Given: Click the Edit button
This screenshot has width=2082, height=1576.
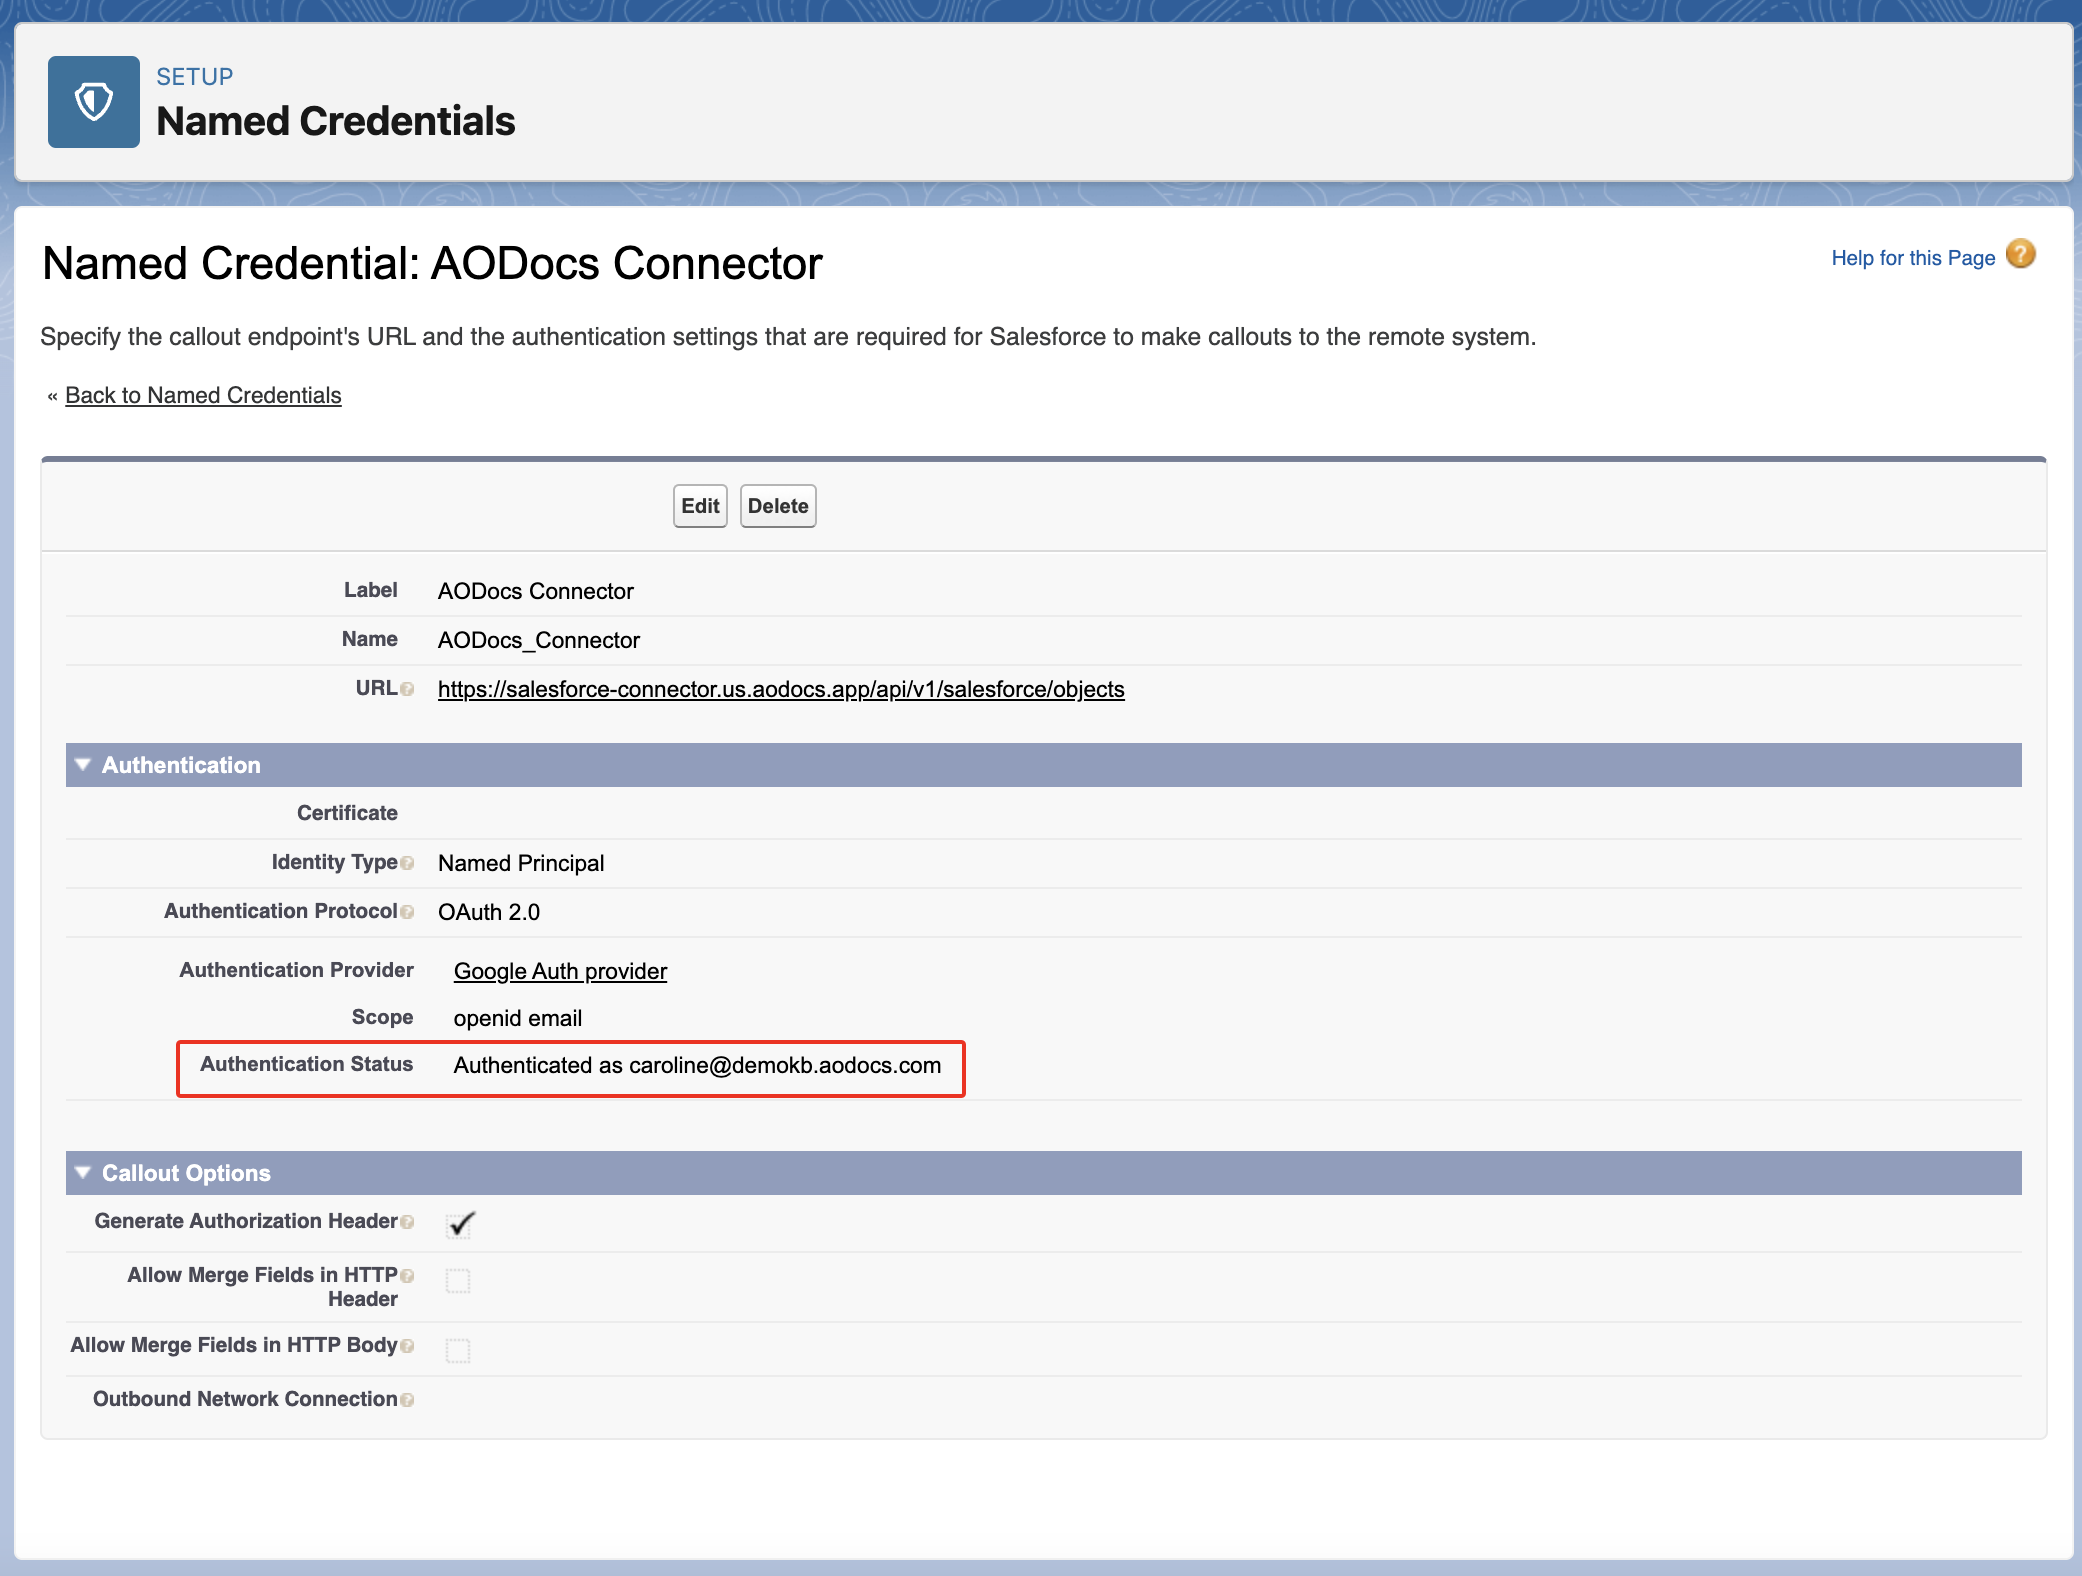Looking at the screenshot, I should (x=700, y=506).
